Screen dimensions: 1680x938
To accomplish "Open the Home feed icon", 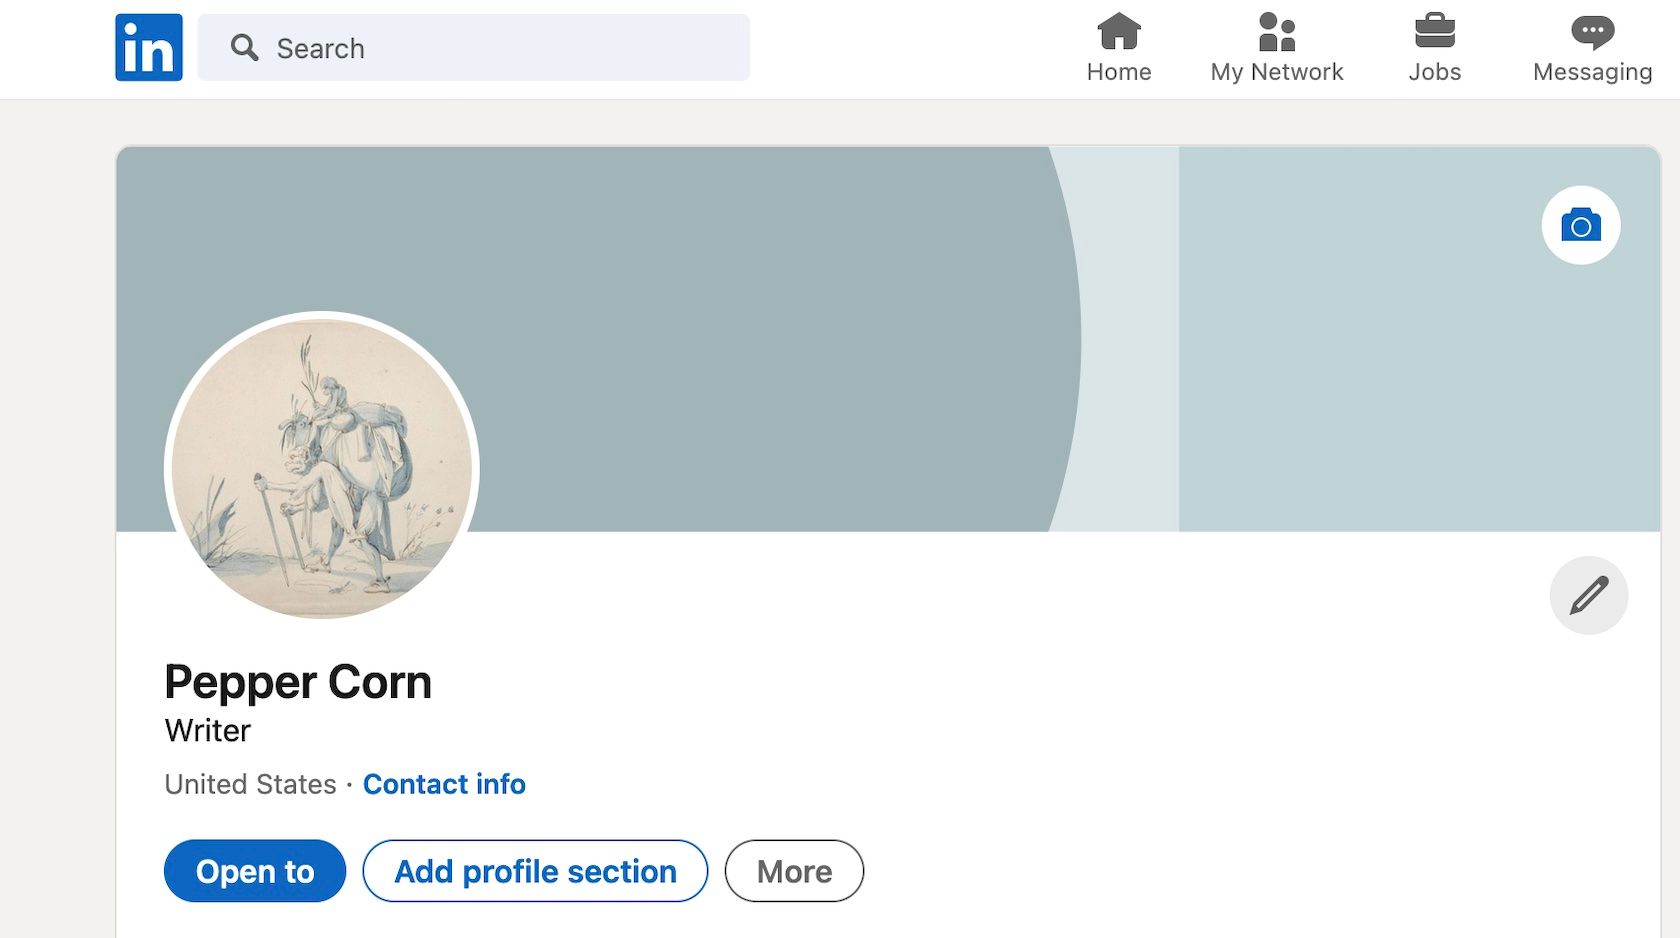I will [x=1119, y=31].
